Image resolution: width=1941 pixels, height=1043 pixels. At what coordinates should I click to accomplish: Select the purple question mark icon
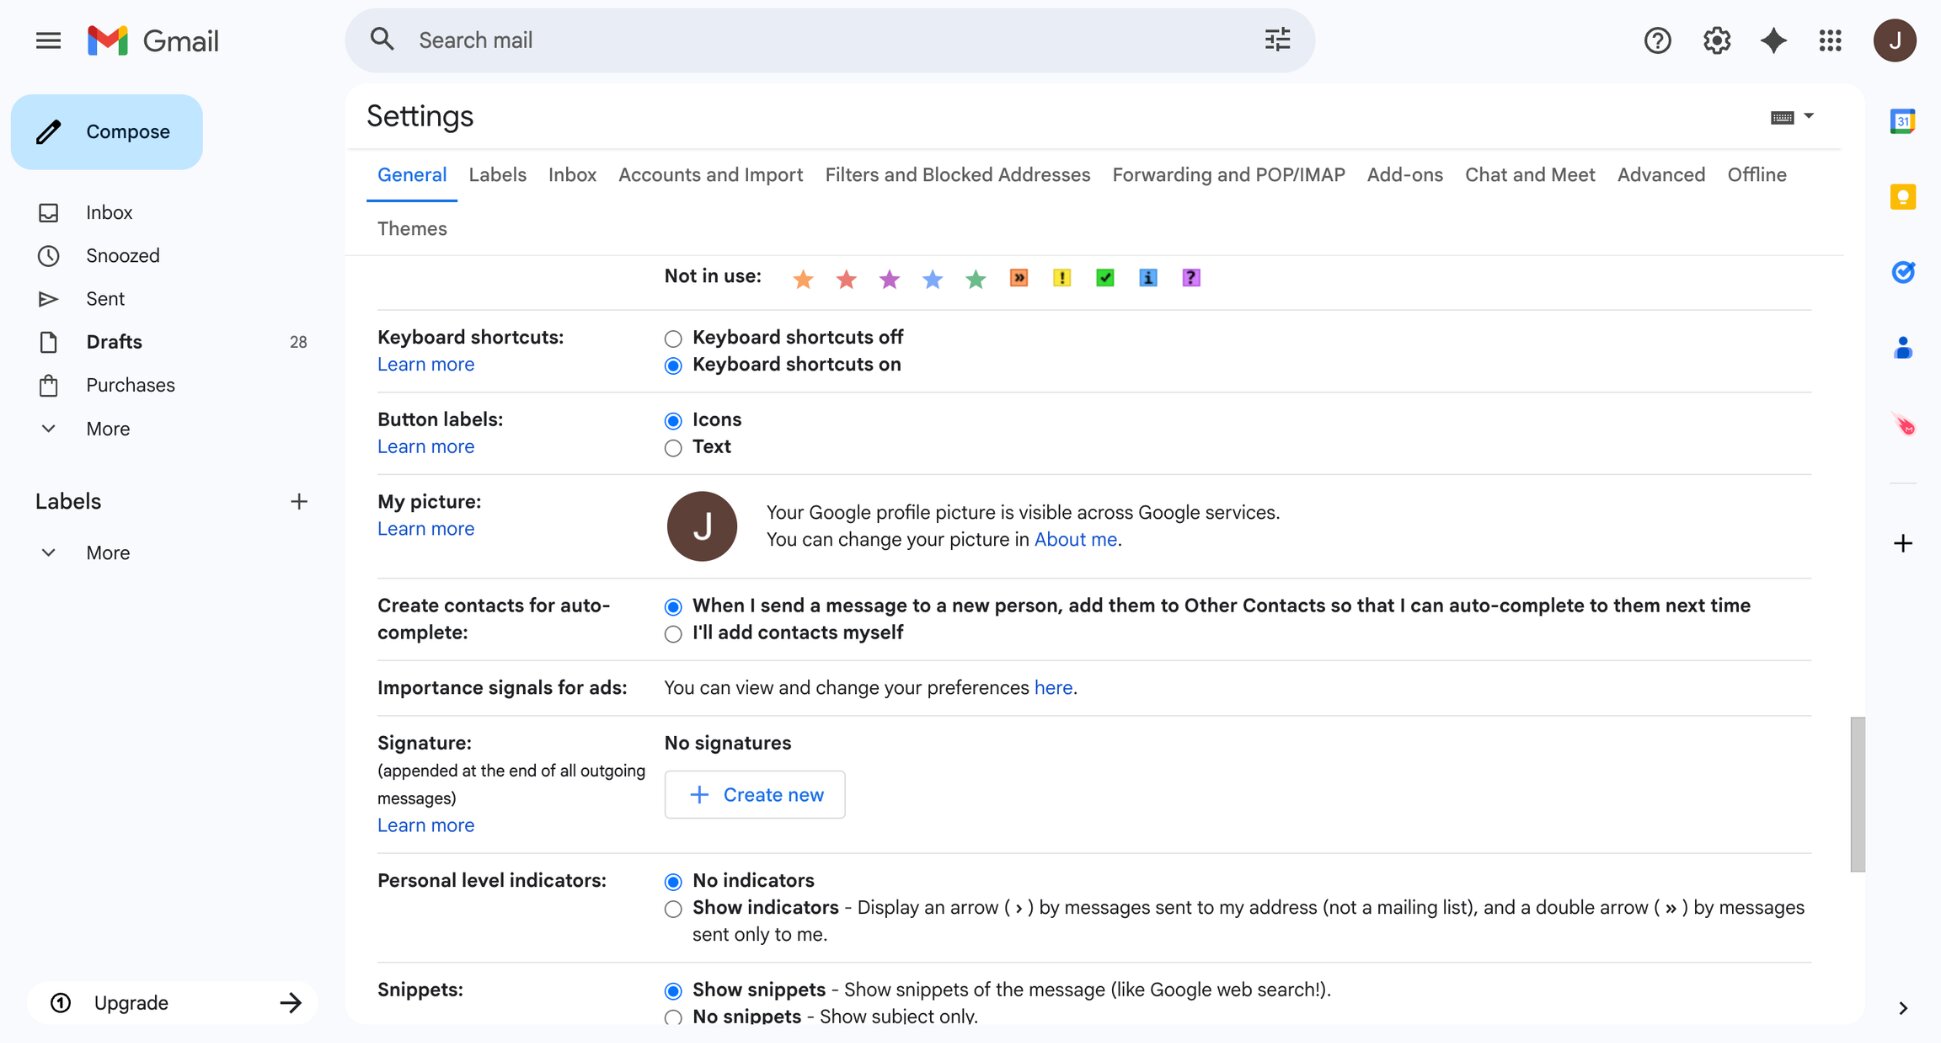[1191, 278]
